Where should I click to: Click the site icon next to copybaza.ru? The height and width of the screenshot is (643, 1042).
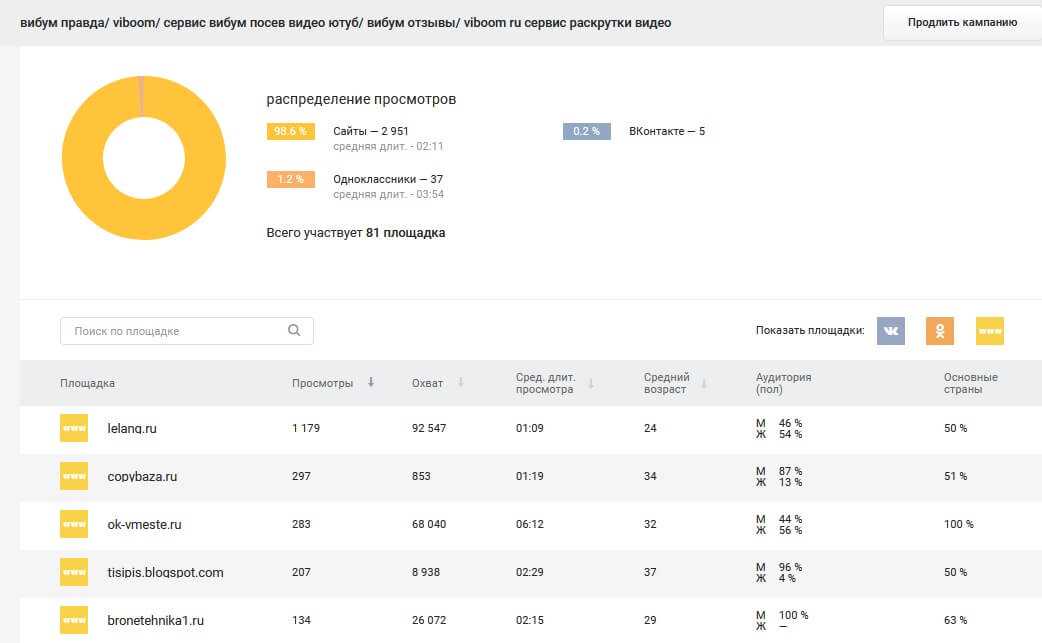[74, 476]
